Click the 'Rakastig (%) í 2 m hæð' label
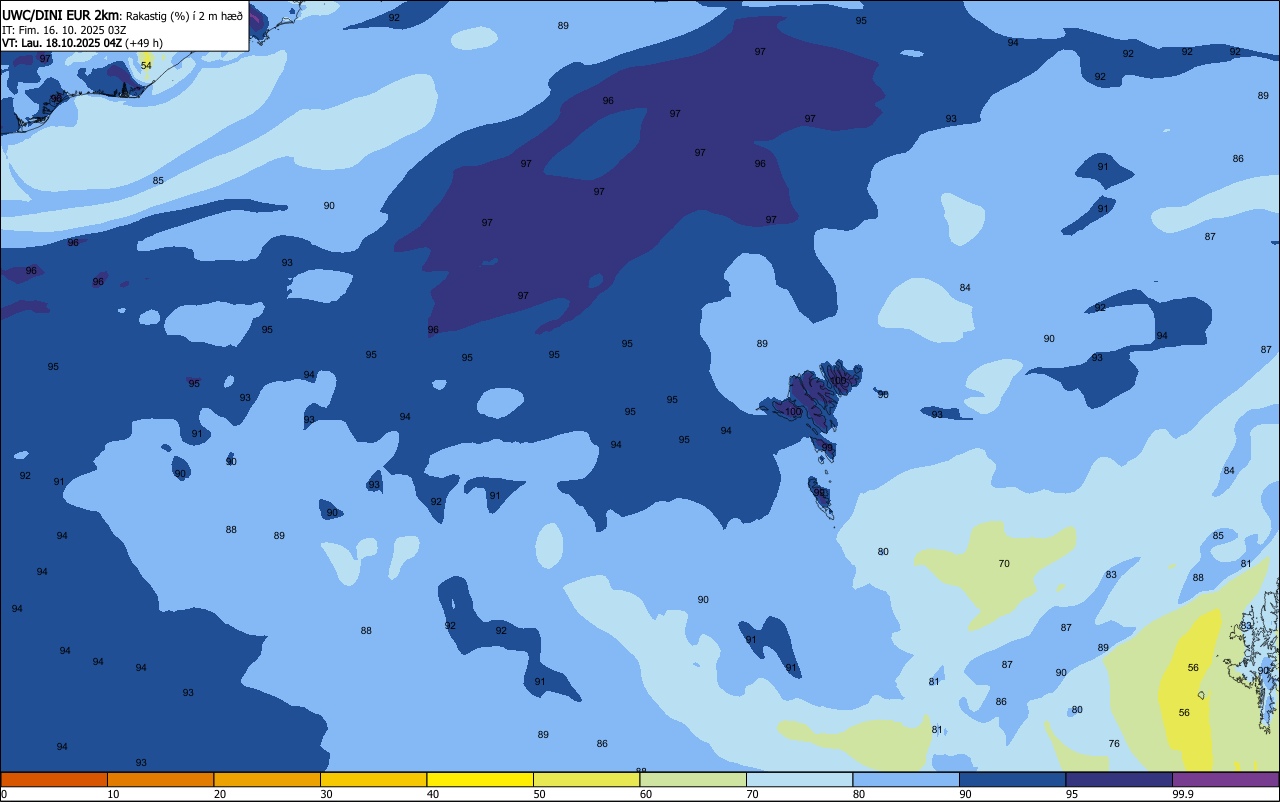The height and width of the screenshot is (802, 1280). (183, 15)
